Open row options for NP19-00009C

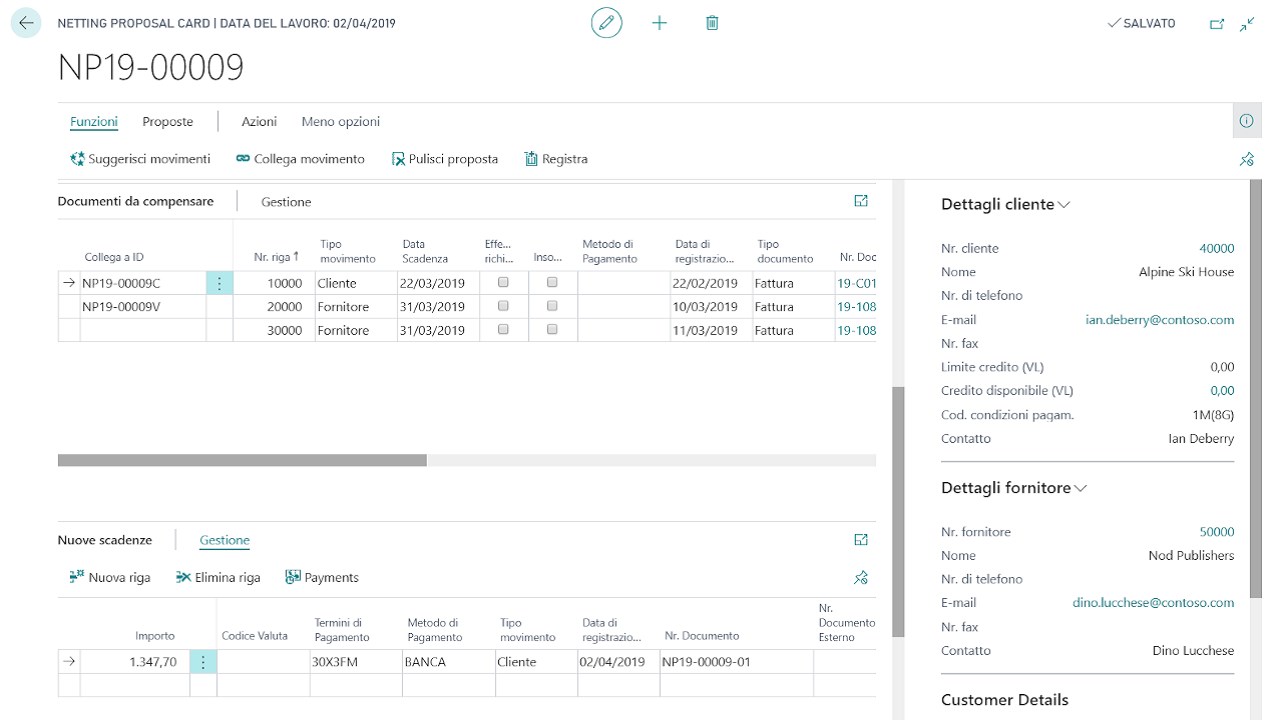[x=219, y=283]
